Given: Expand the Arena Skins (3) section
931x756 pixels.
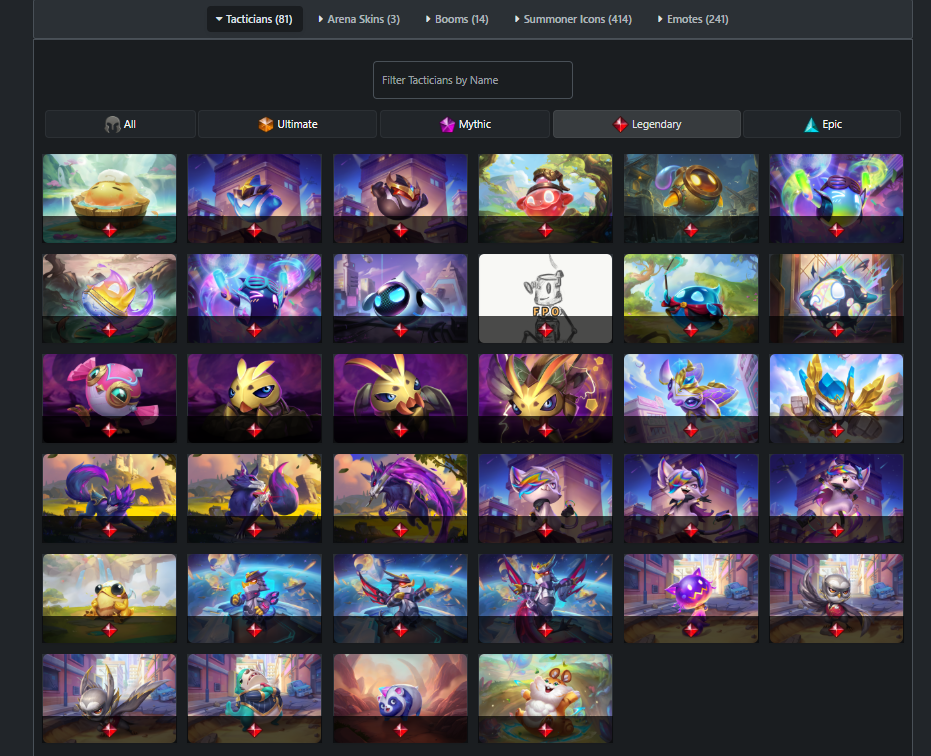Looking at the screenshot, I should click(359, 19).
